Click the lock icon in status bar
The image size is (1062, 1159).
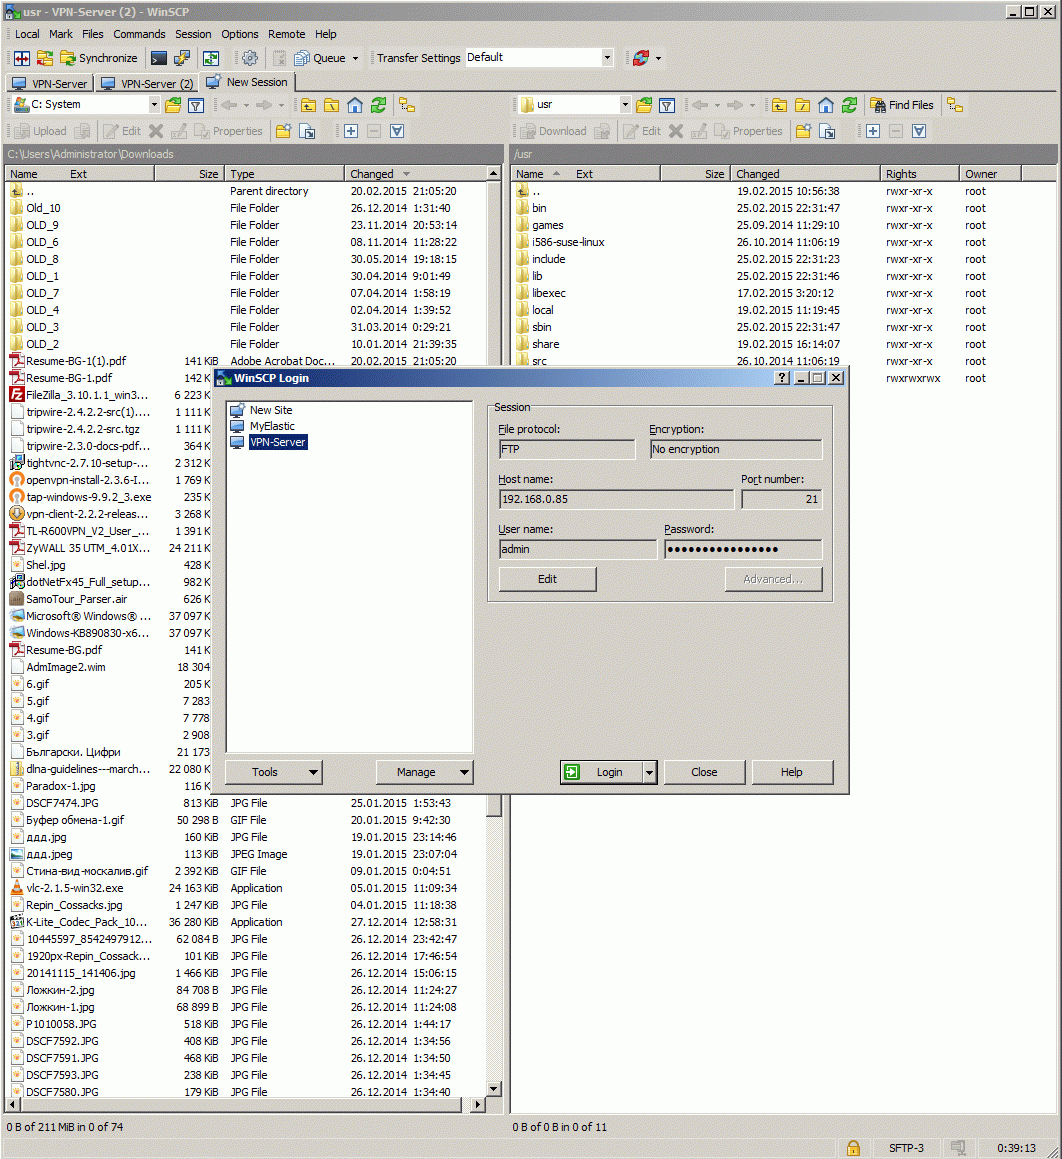point(853,1149)
